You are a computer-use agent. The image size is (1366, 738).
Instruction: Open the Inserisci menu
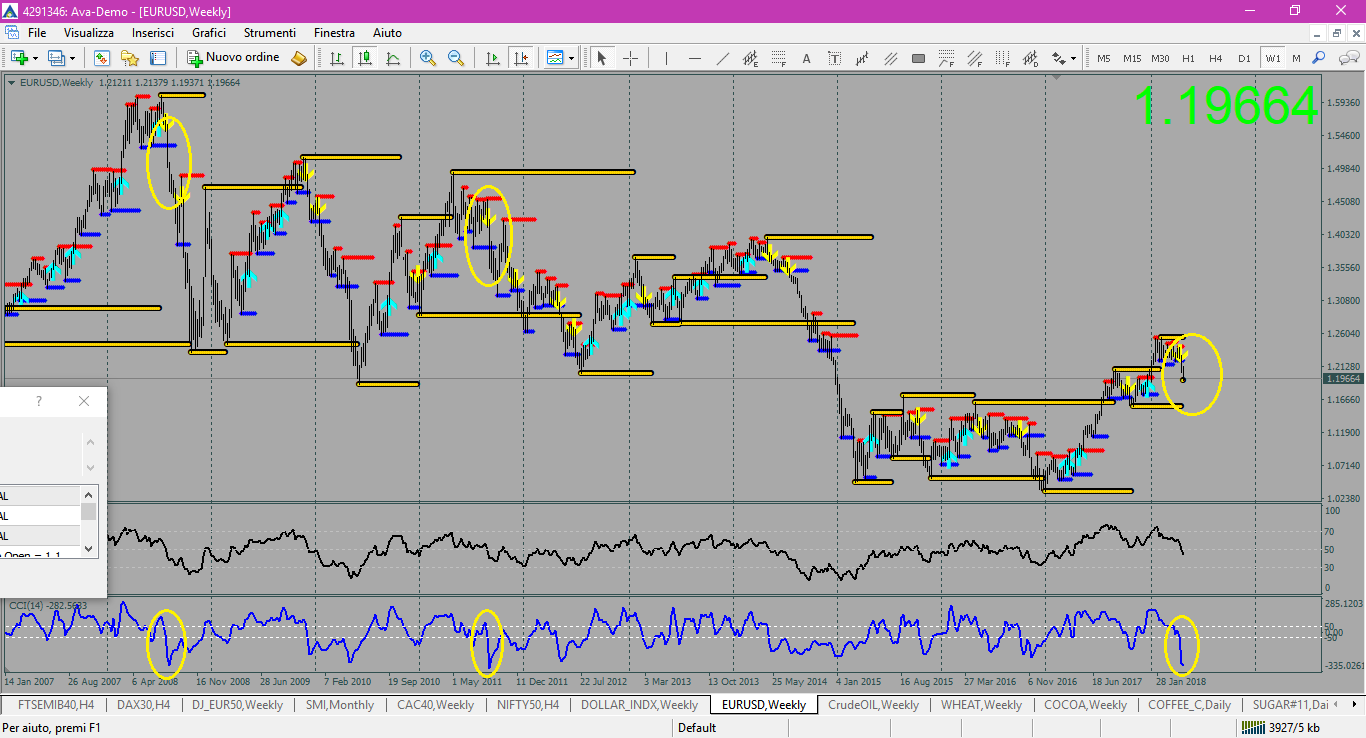pyautogui.click(x=153, y=33)
